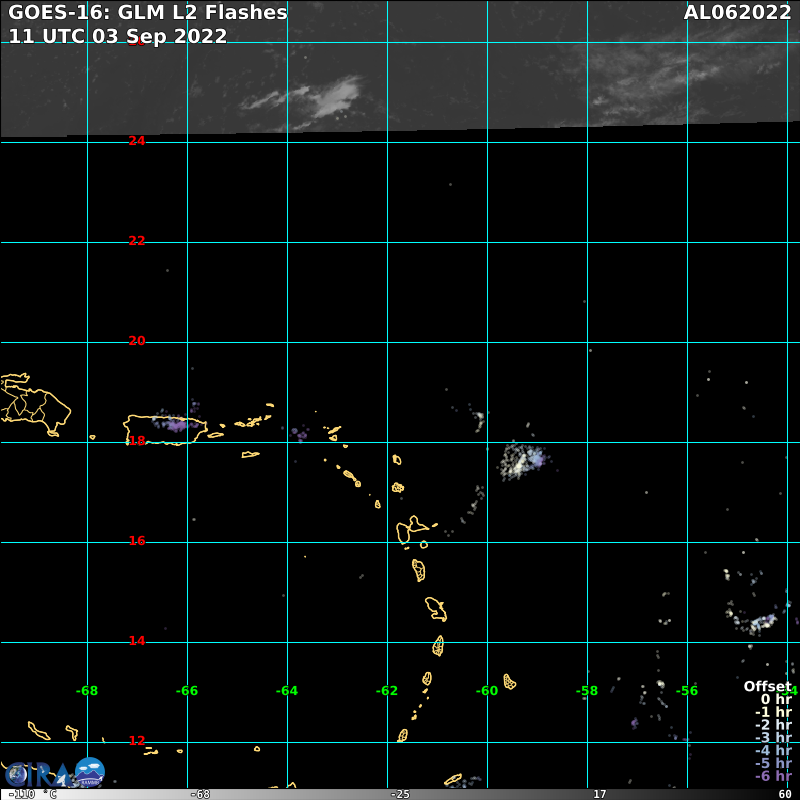Click the red latitude label 20
Viewport: 800px width, 800px height.
[x=137, y=341]
